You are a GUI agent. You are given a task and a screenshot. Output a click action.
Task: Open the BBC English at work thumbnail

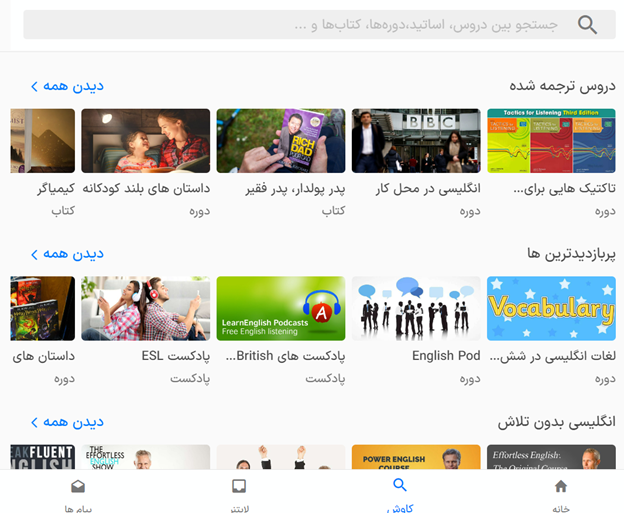(416, 140)
